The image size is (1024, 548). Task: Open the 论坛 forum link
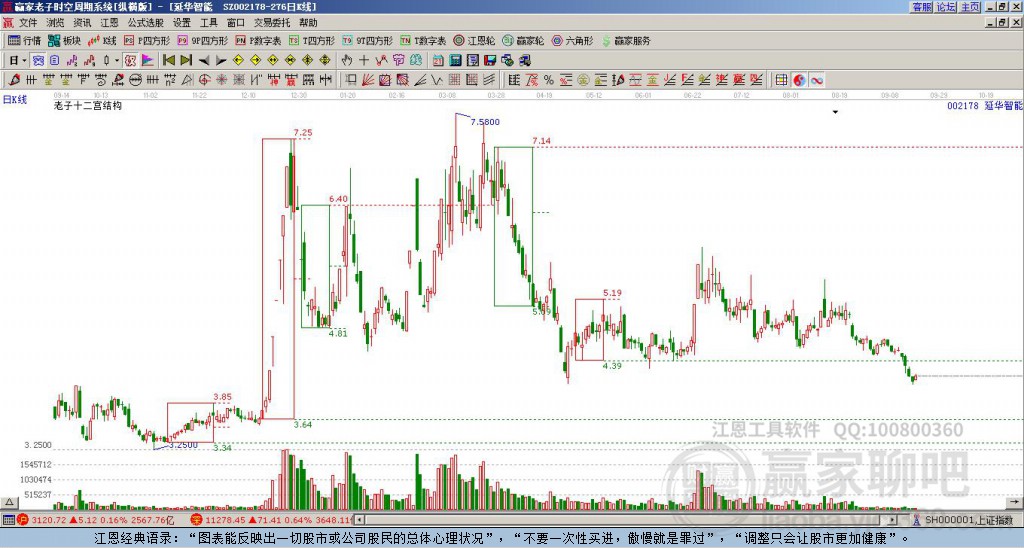click(946, 7)
